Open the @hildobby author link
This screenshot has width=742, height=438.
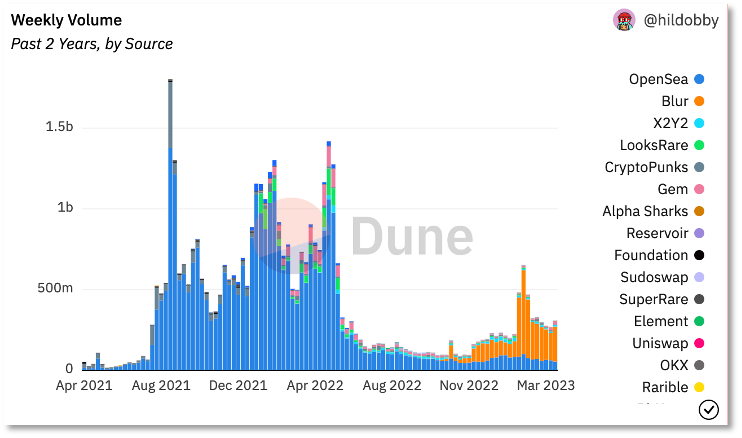coord(680,21)
